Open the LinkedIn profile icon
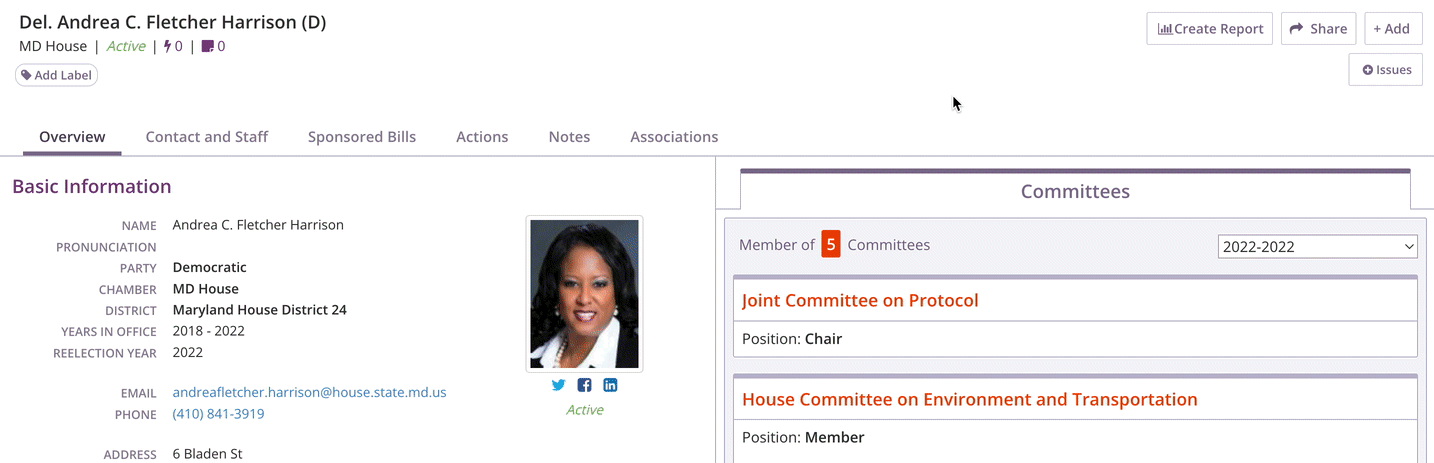The image size is (1434, 463). (x=610, y=385)
